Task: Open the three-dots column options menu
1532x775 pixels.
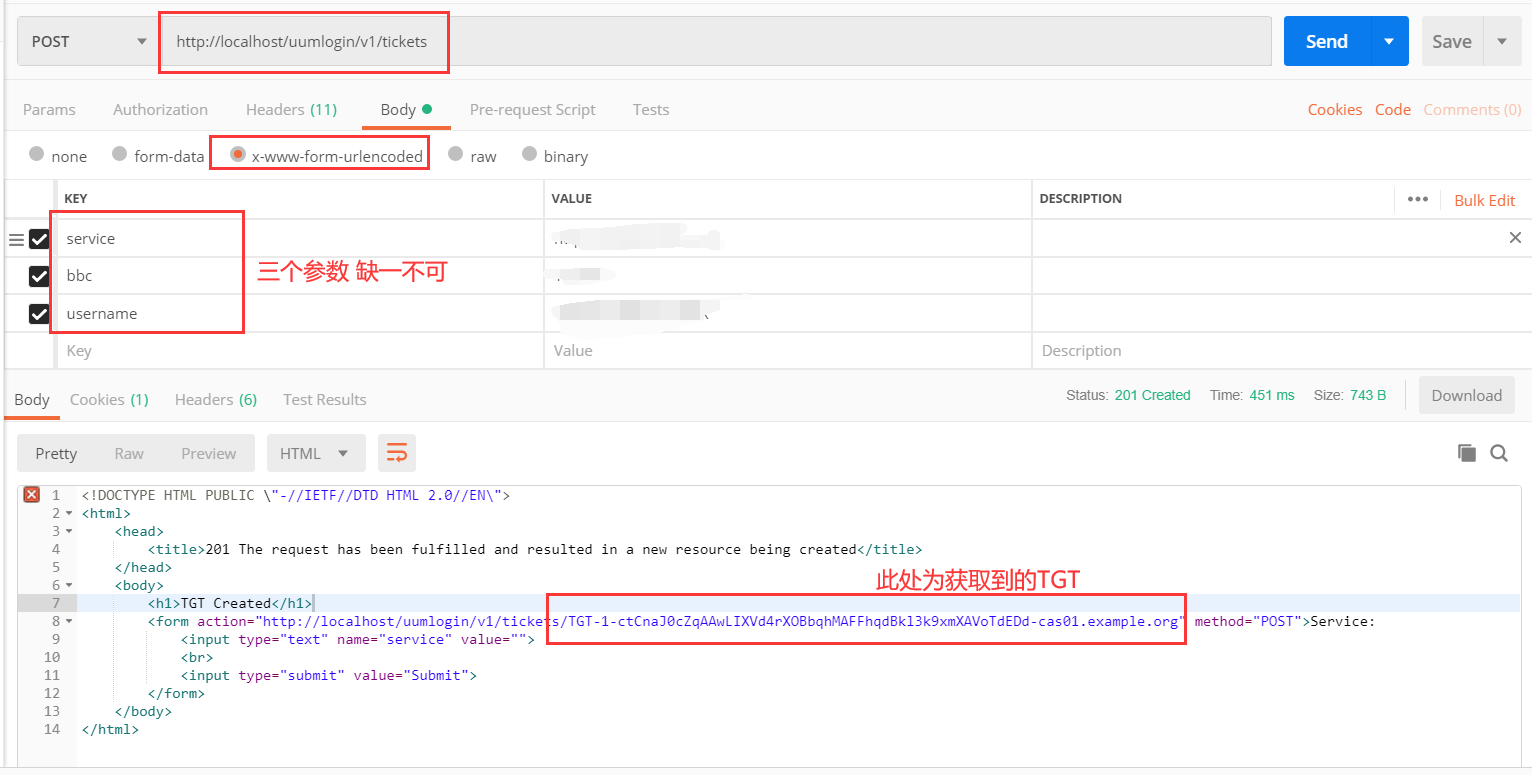Action: (x=1417, y=199)
